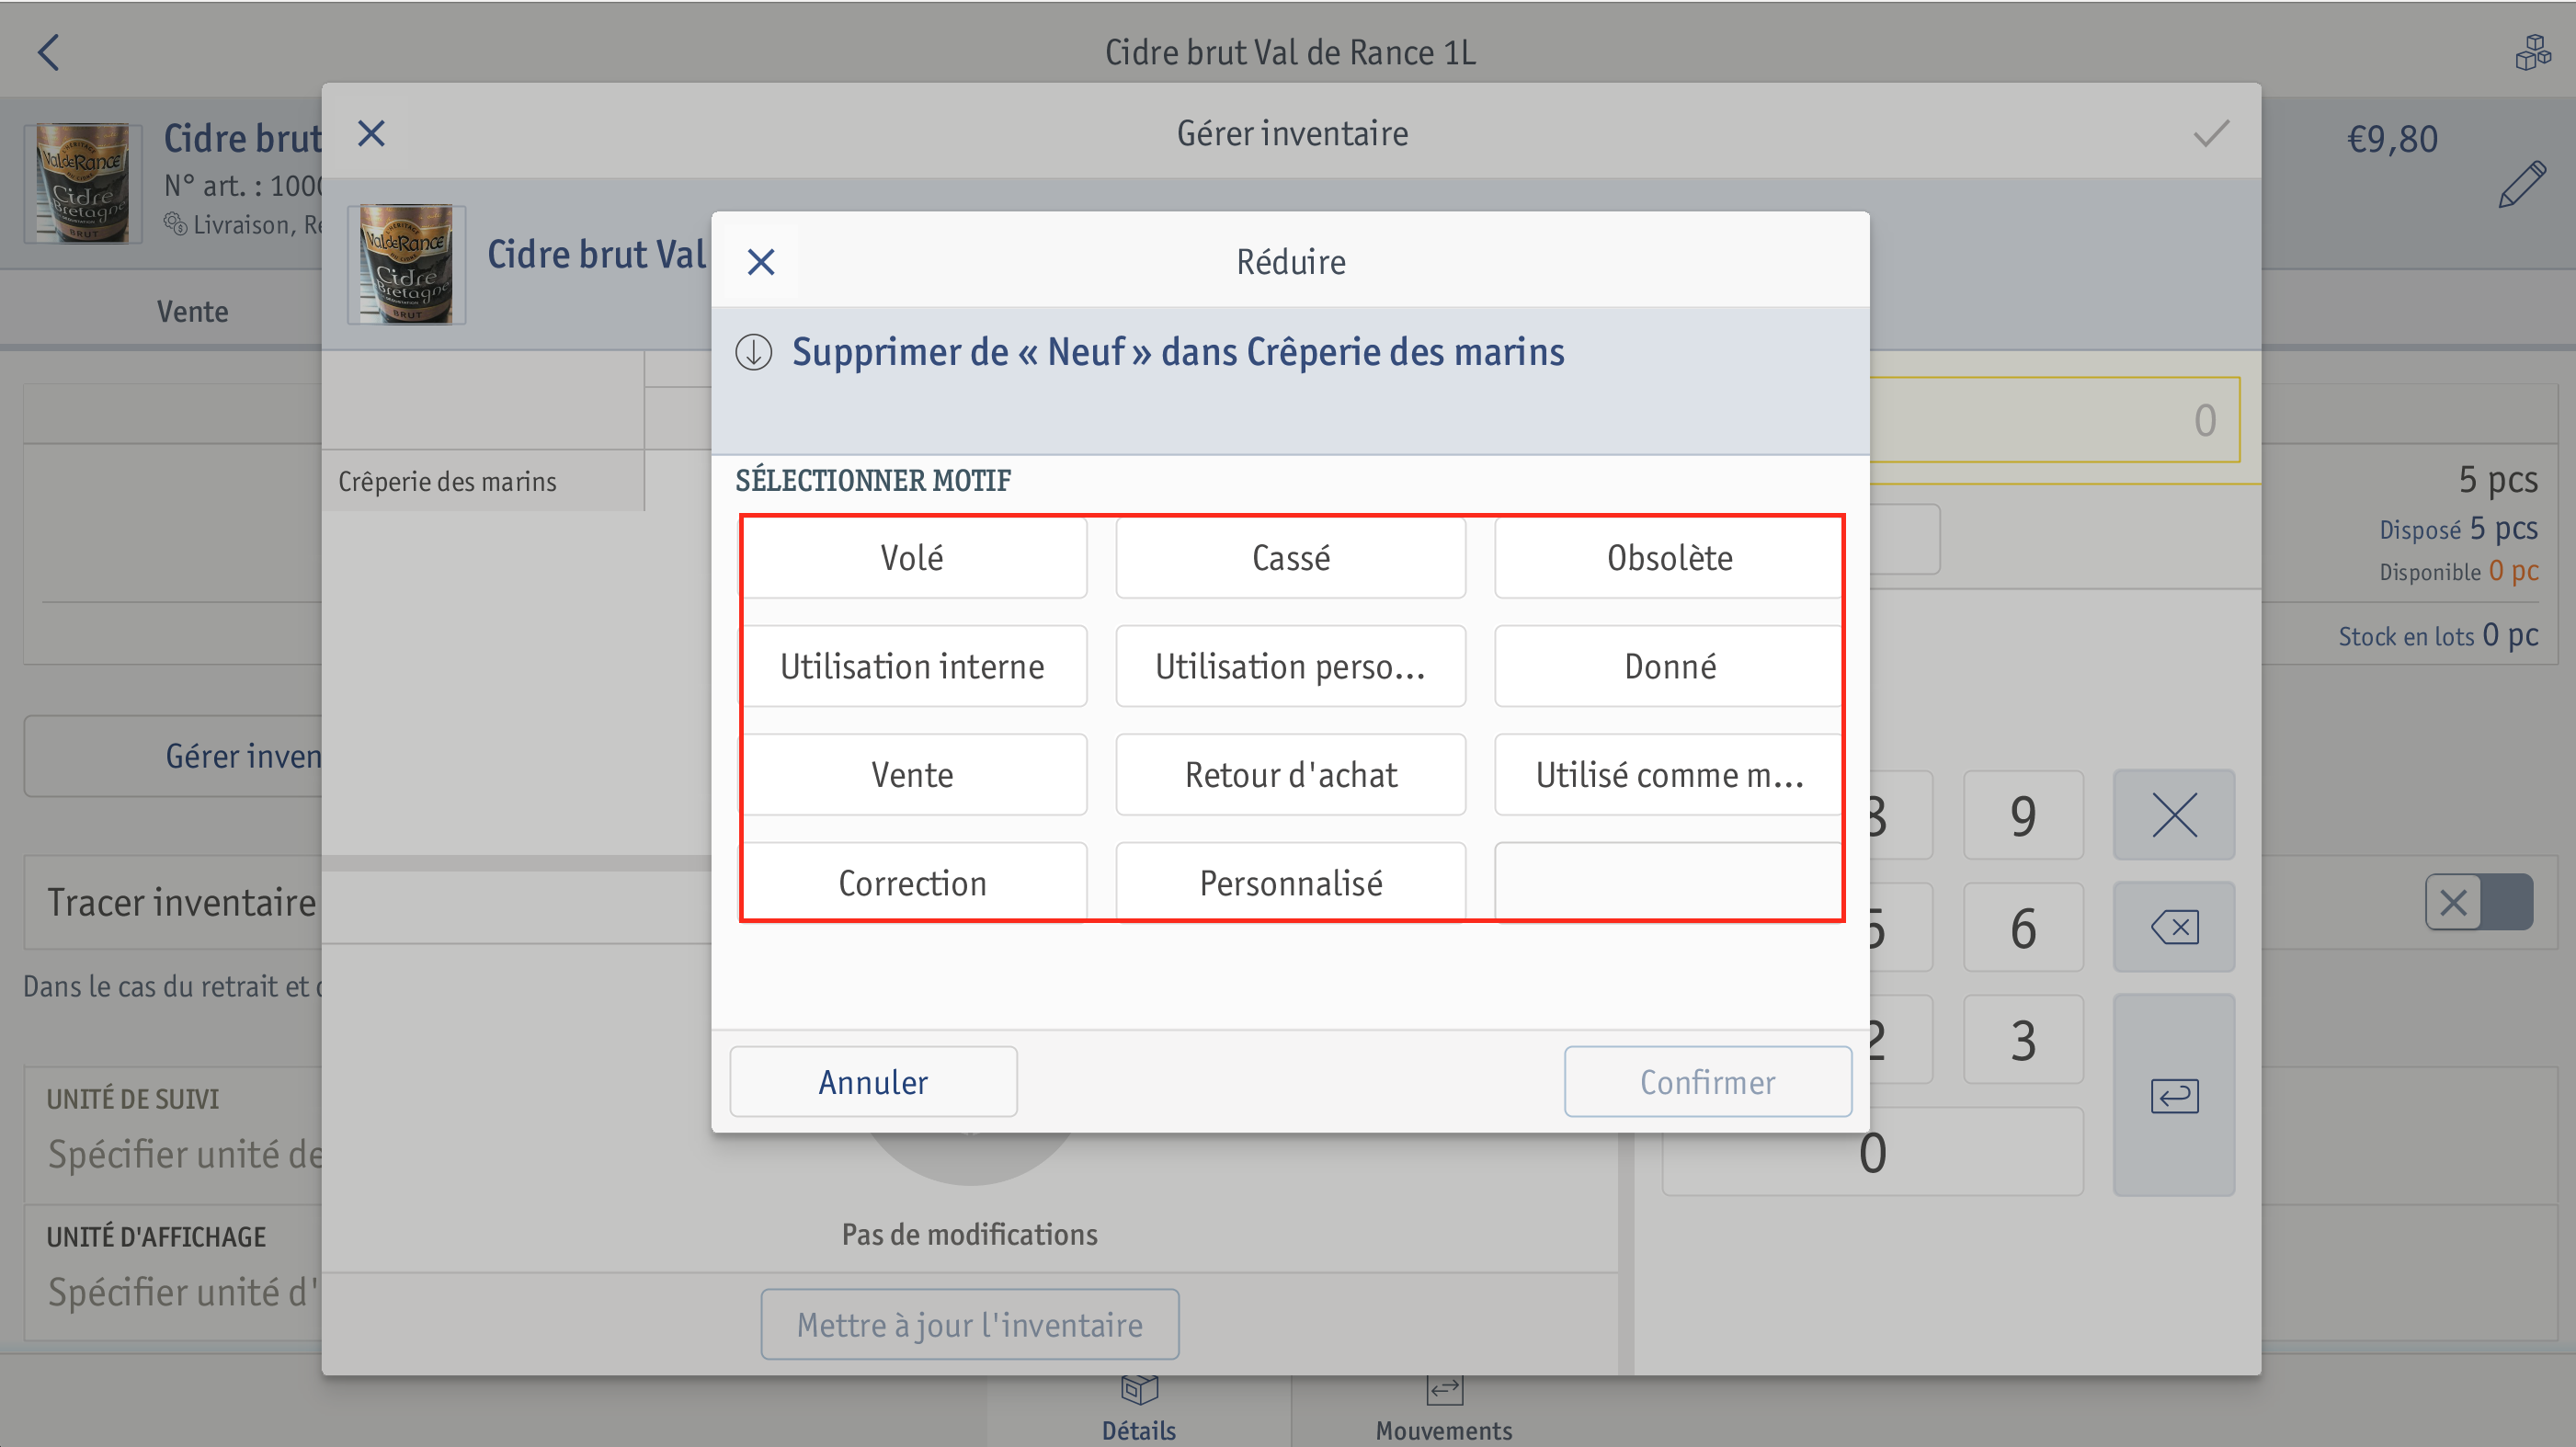Image resolution: width=2576 pixels, height=1447 pixels.
Task: Choose the Personnalisé reason
Action: pyautogui.click(x=1290, y=882)
